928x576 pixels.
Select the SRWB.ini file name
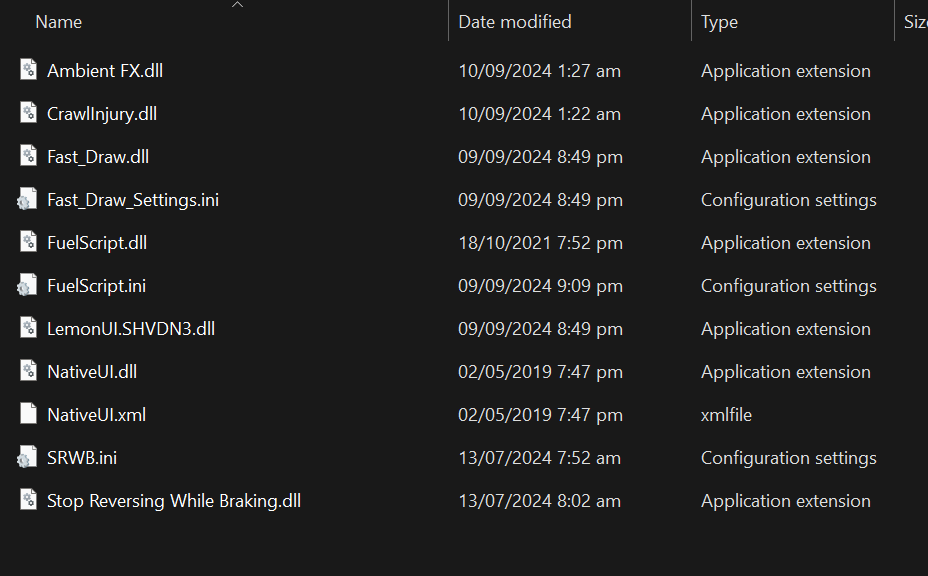[x=82, y=458]
